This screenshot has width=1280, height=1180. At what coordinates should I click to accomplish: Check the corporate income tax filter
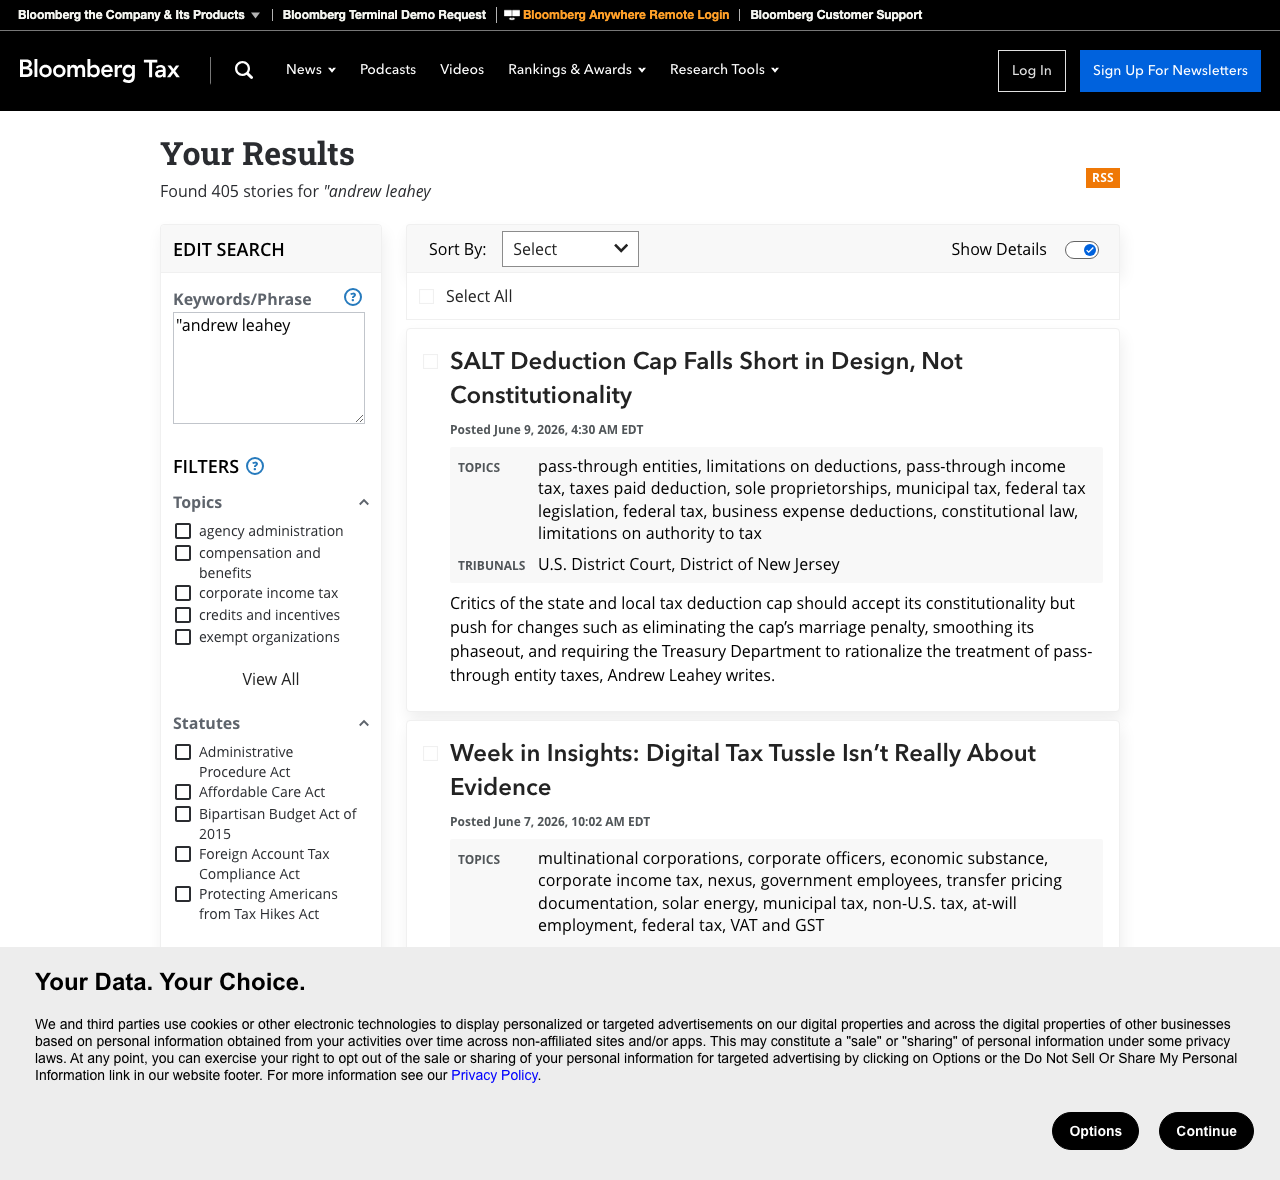coord(183,593)
